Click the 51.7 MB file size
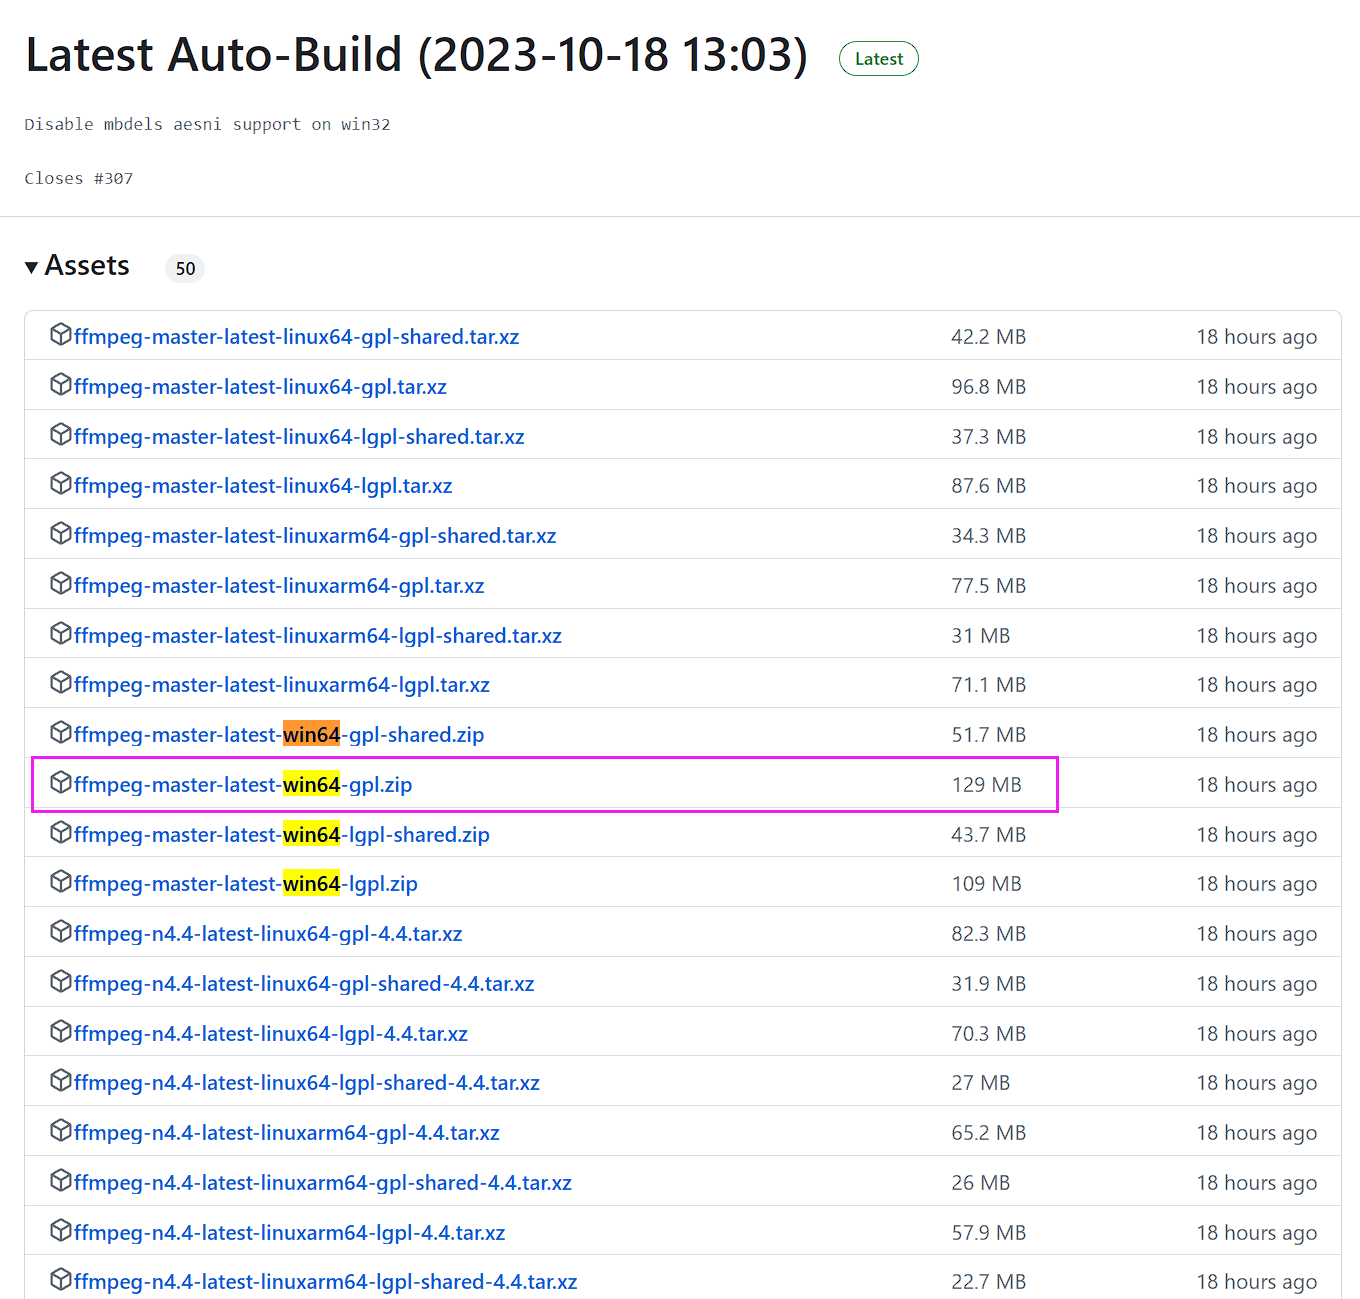 point(989,735)
